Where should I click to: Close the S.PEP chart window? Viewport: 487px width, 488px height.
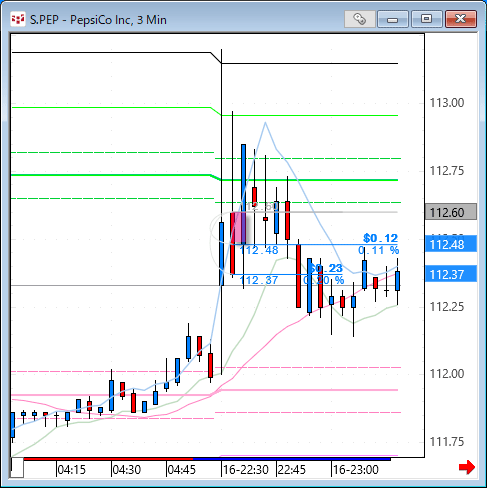pos(461,19)
